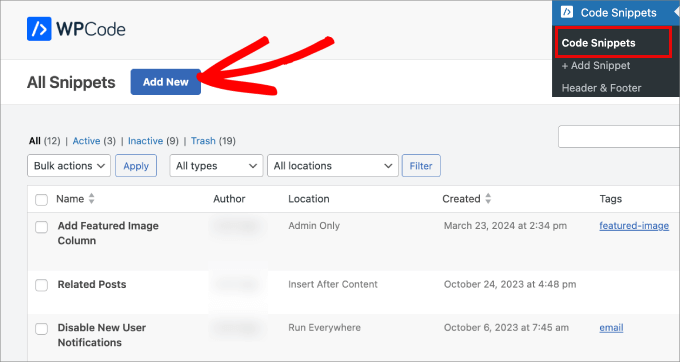The image size is (680, 362).
Task: Click the March 23, 2024 created date
Action: 505,225
